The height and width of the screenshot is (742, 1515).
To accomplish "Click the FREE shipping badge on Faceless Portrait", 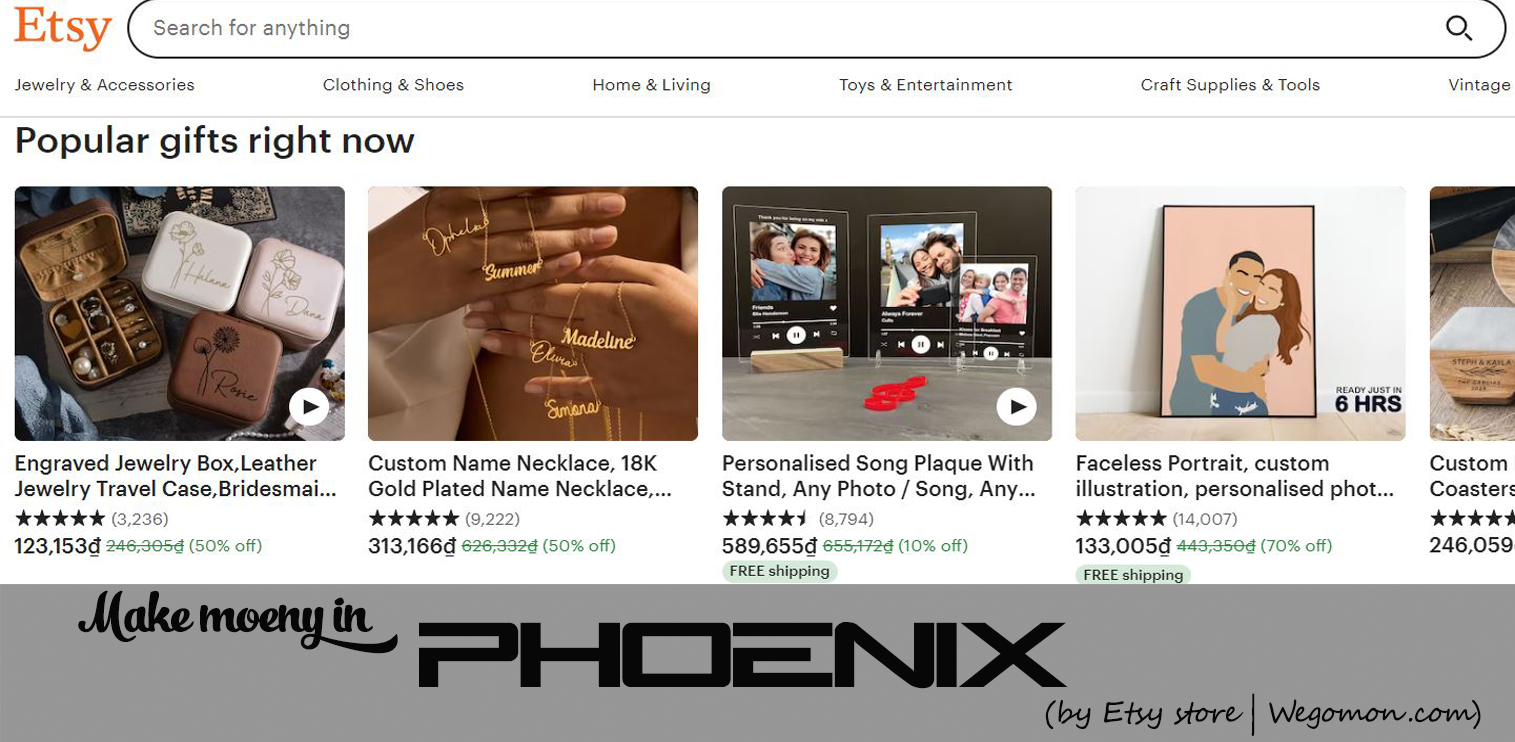I will pos(1133,575).
